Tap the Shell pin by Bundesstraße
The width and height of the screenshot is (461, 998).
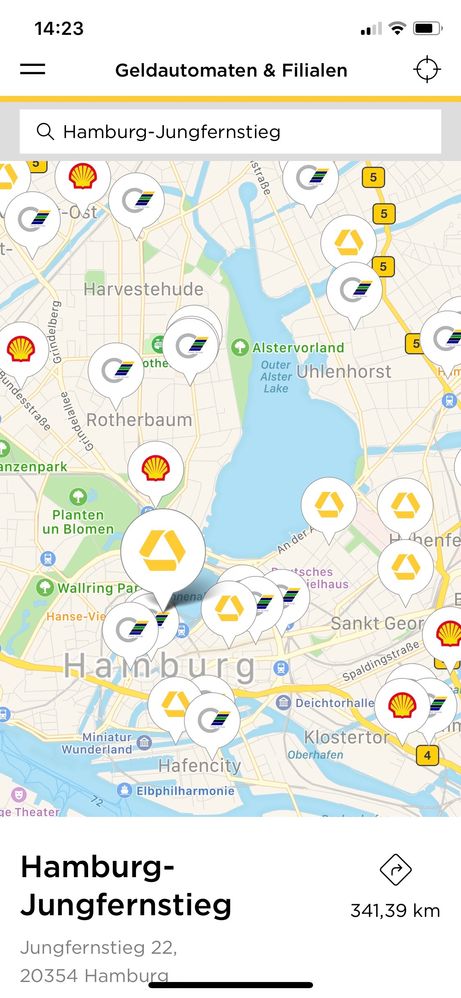tap(21, 349)
